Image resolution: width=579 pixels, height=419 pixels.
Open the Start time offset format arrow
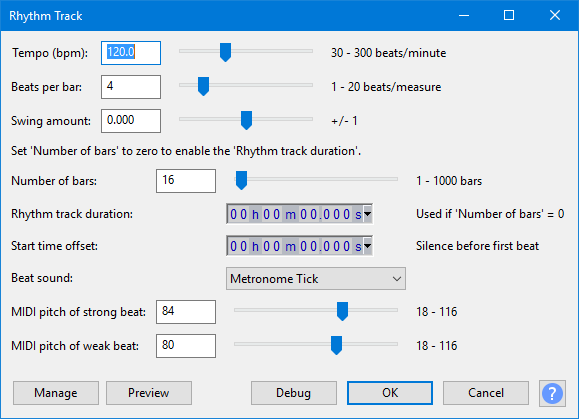click(368, 246)
